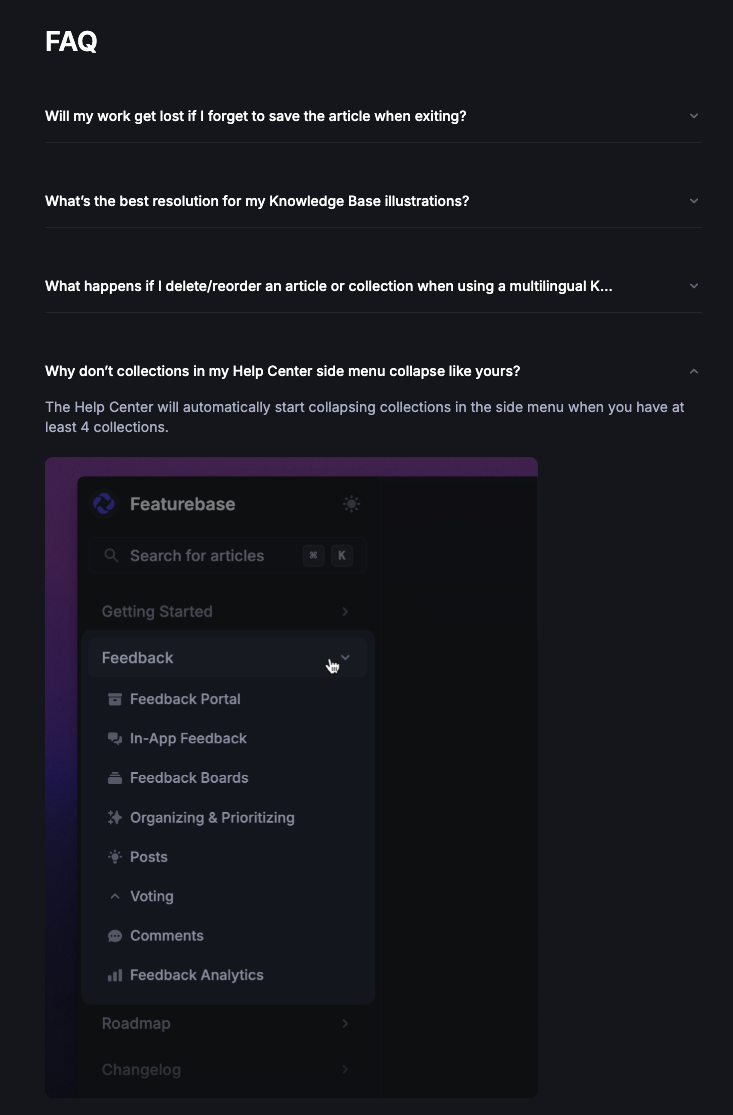Expand the unsaved article work FAQ chevron
This screenshot has width=733, height=1115.
click(694, 116)
